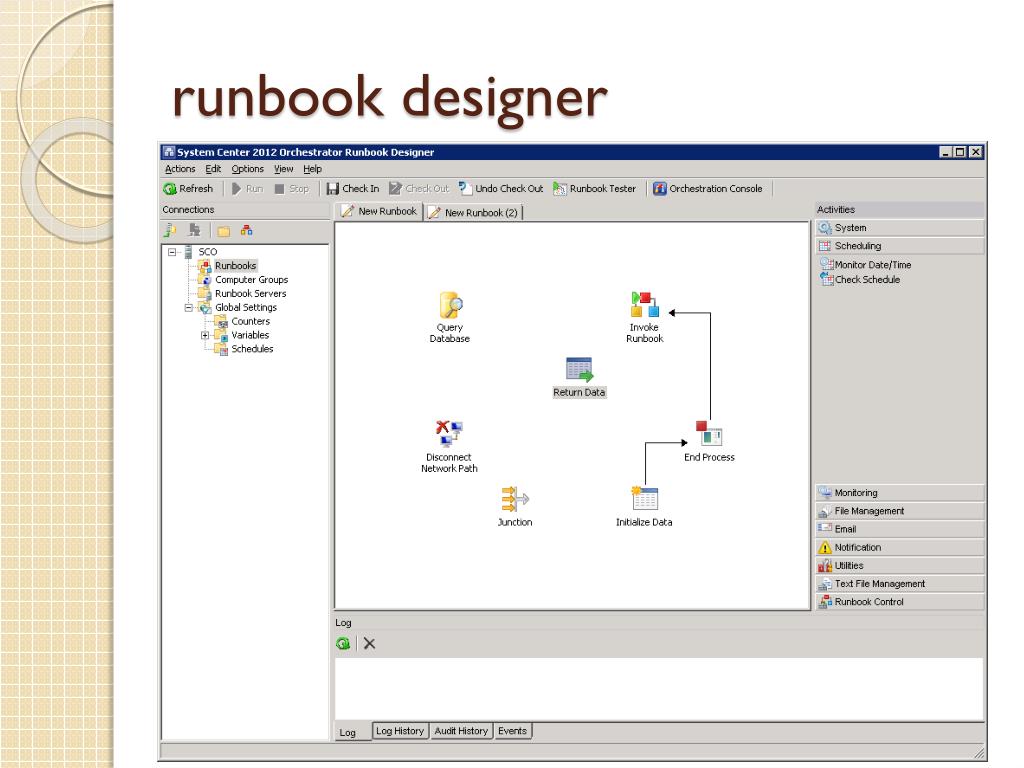Click the Stop toolbar button
This screenshot has height=768, width=1024.
tap(291, 189)
